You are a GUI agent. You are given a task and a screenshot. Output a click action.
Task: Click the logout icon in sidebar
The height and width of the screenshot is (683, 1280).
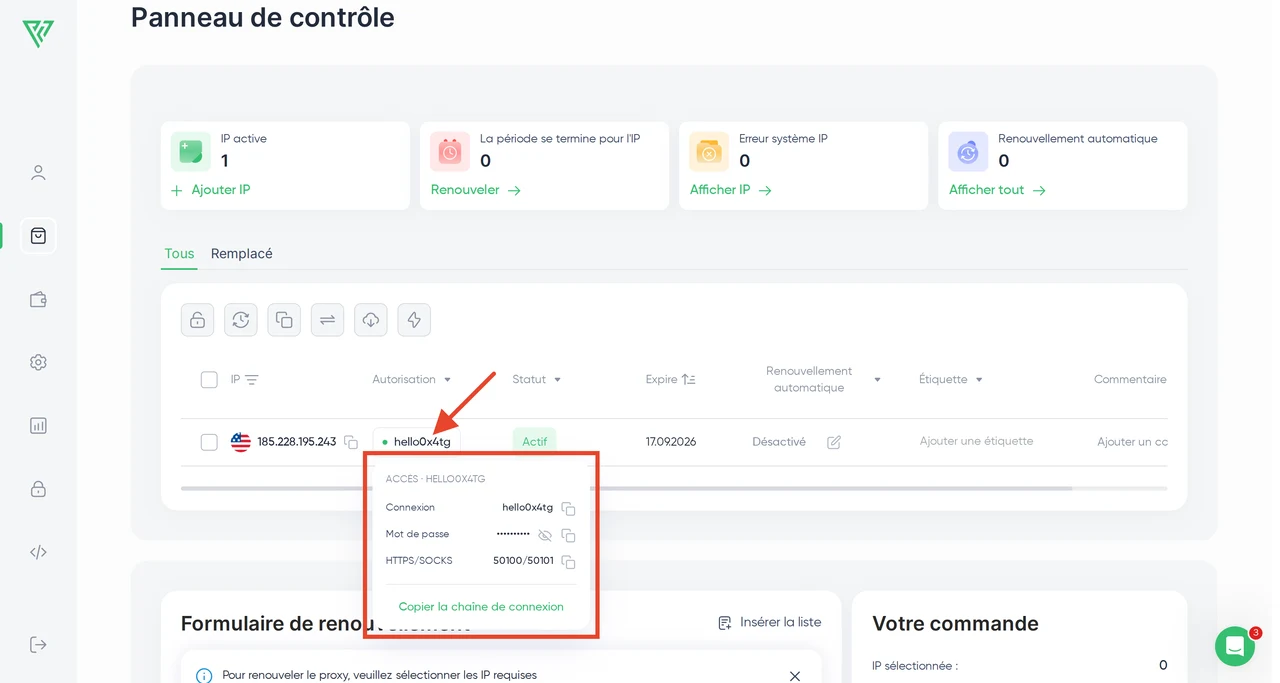(38, 644)
